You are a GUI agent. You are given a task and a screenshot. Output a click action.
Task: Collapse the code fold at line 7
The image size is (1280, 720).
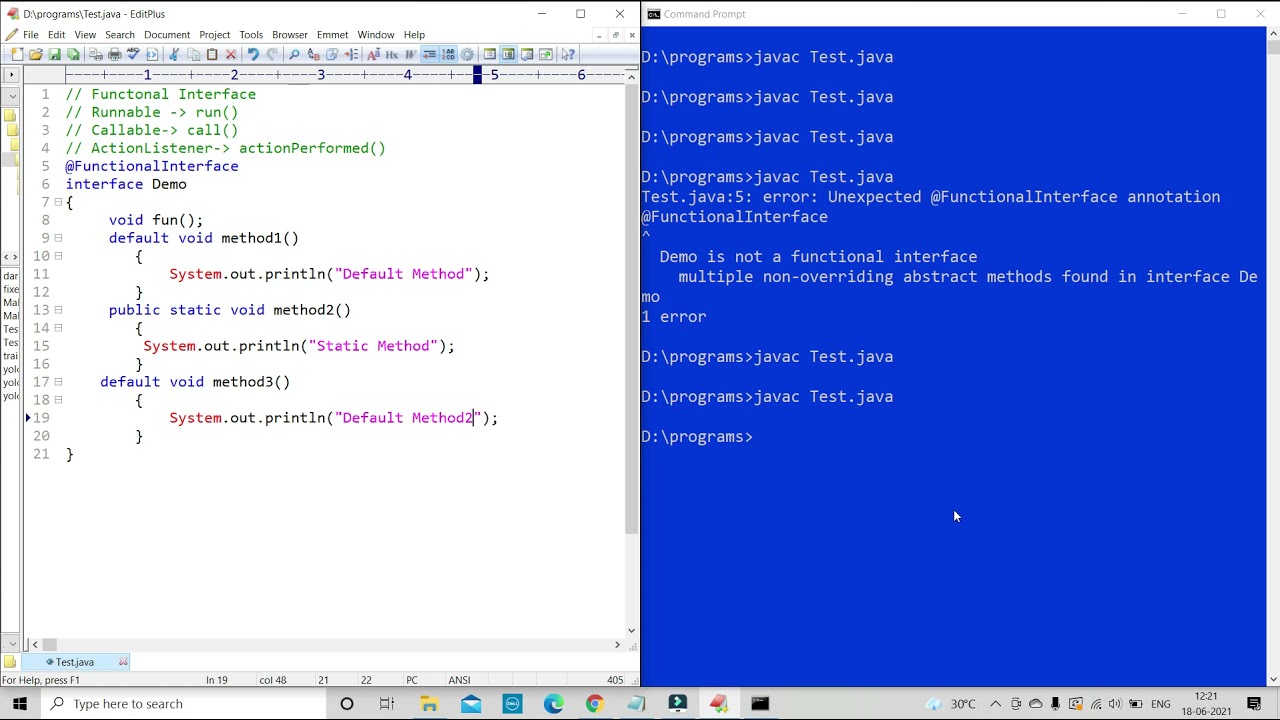pos(58,202)
